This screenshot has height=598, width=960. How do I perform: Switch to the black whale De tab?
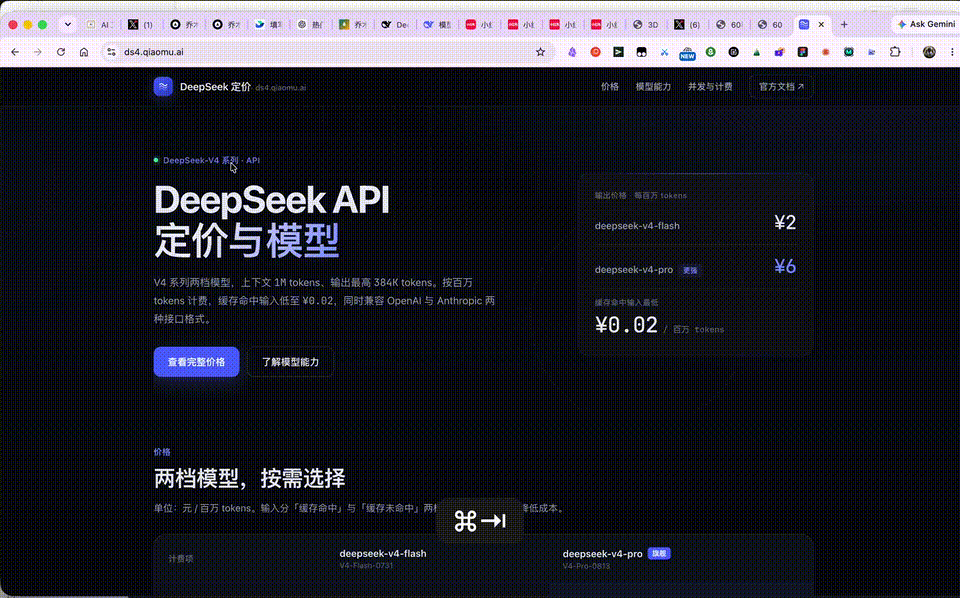click(x=395, y=24)
